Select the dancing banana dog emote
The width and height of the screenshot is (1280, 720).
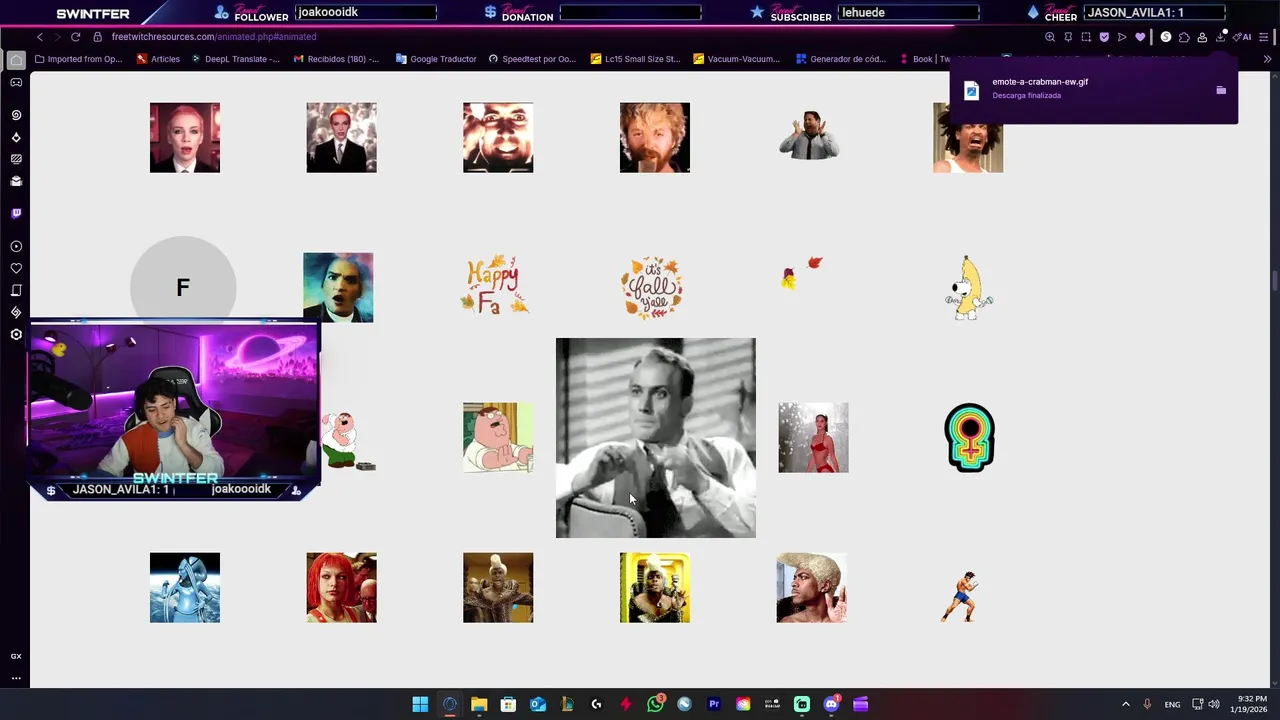pyautogui.click(x=969, y=288)
